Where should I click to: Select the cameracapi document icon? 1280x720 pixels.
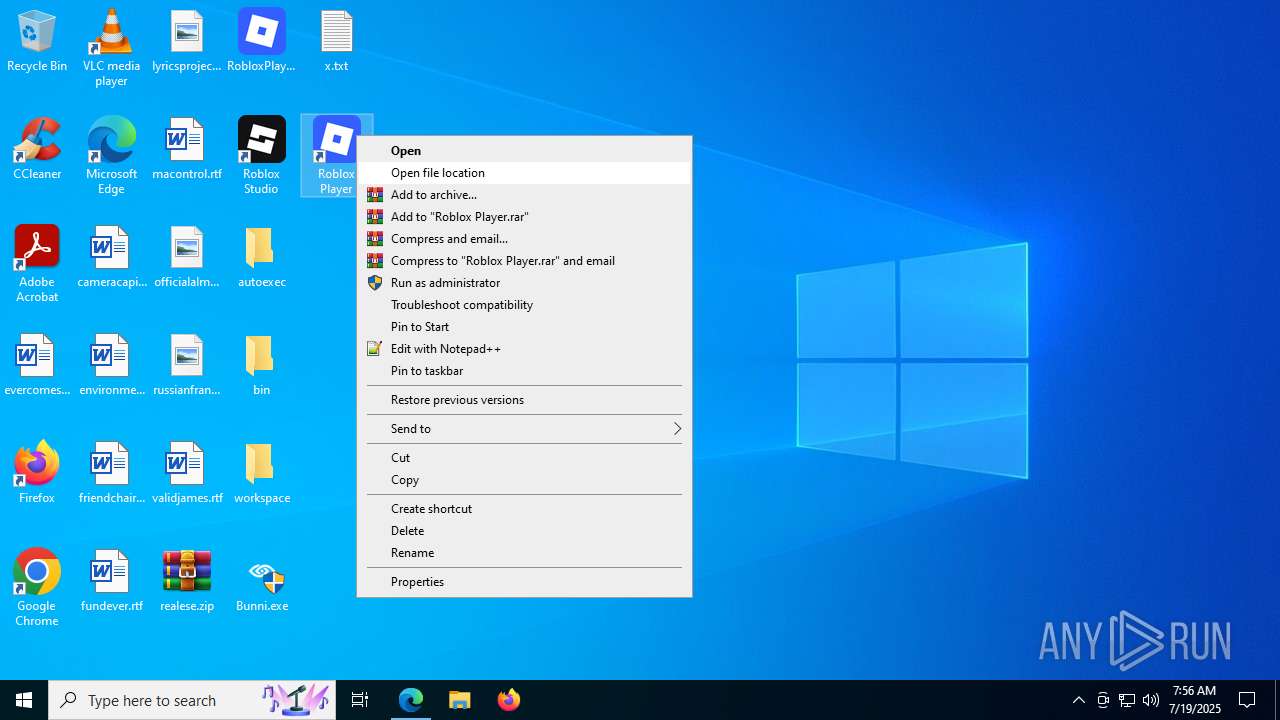coord(111,257)
